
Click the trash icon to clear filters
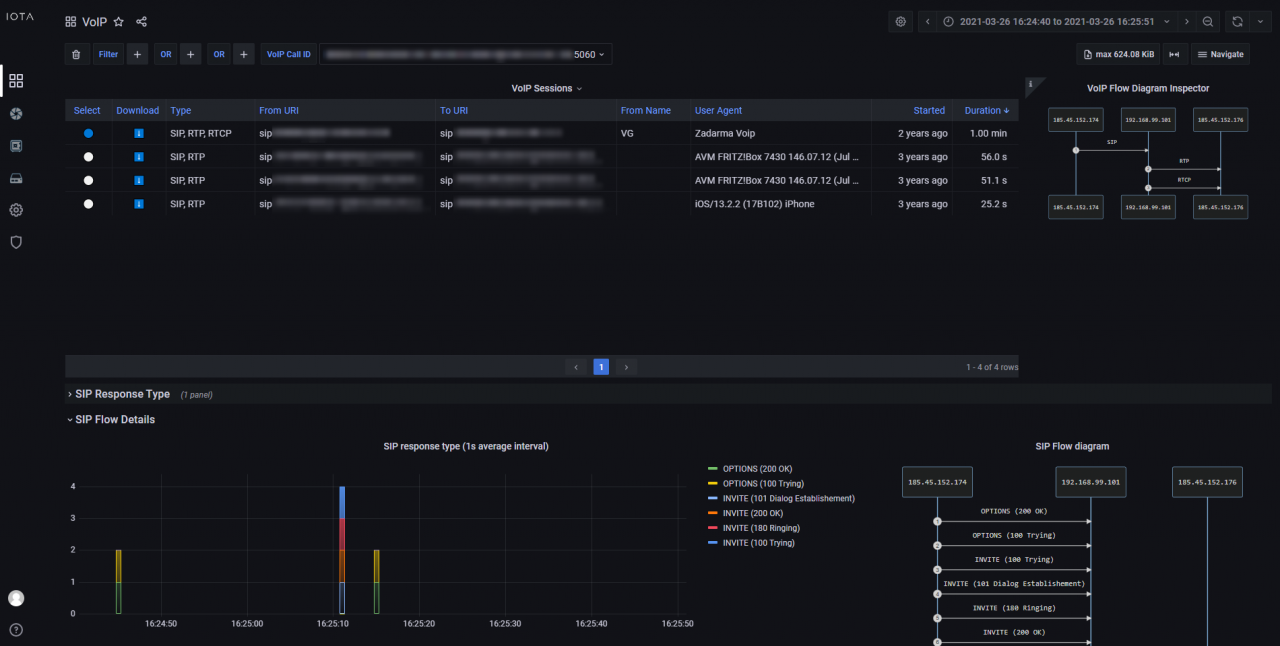pos(76,55)
